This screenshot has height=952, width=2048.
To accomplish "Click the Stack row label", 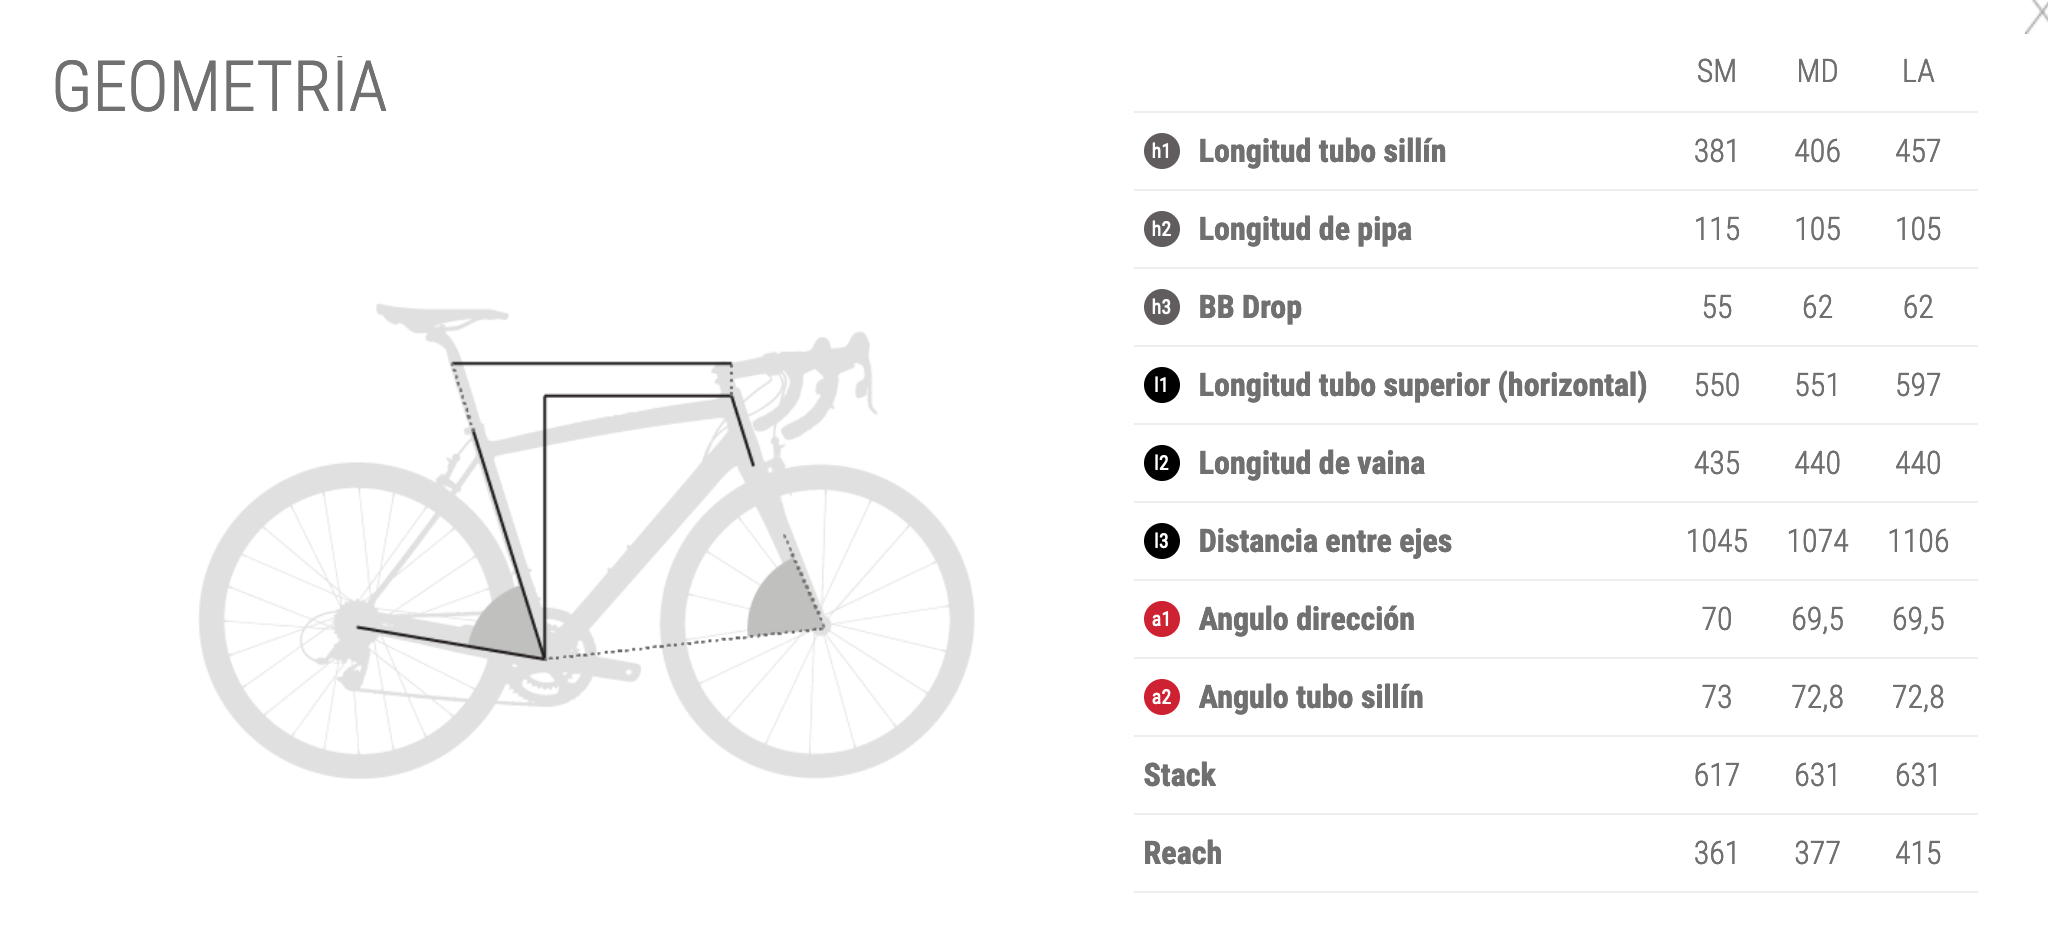I will point(1179,775).
